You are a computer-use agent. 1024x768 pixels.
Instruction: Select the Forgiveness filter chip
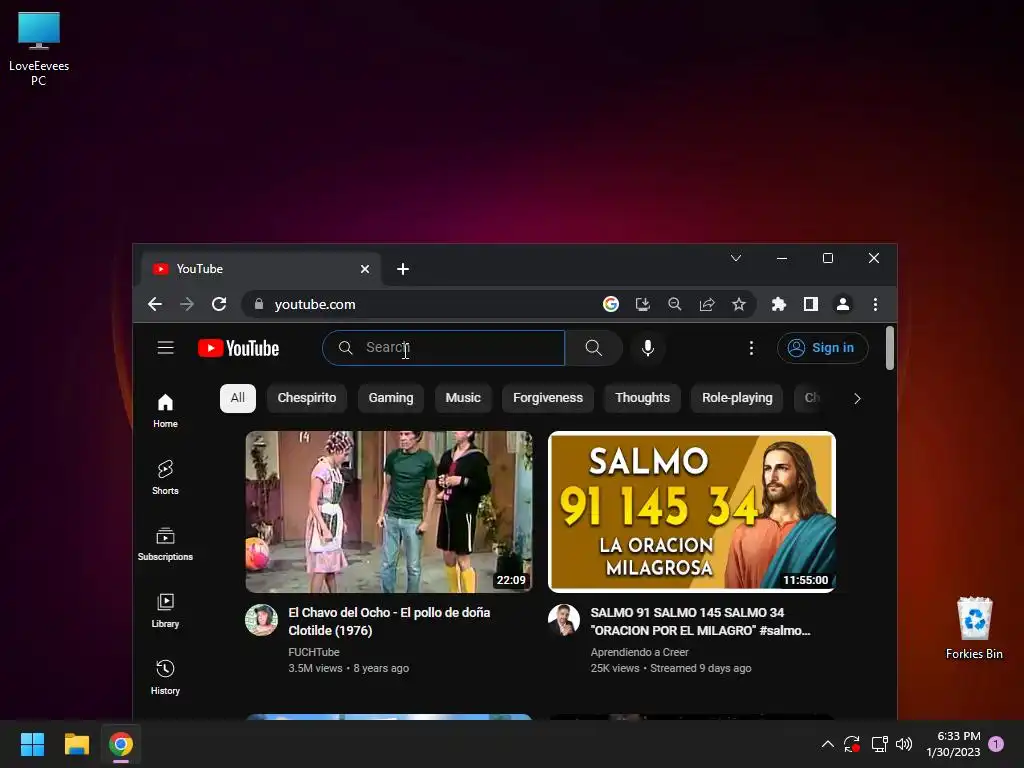click(547, 398)
